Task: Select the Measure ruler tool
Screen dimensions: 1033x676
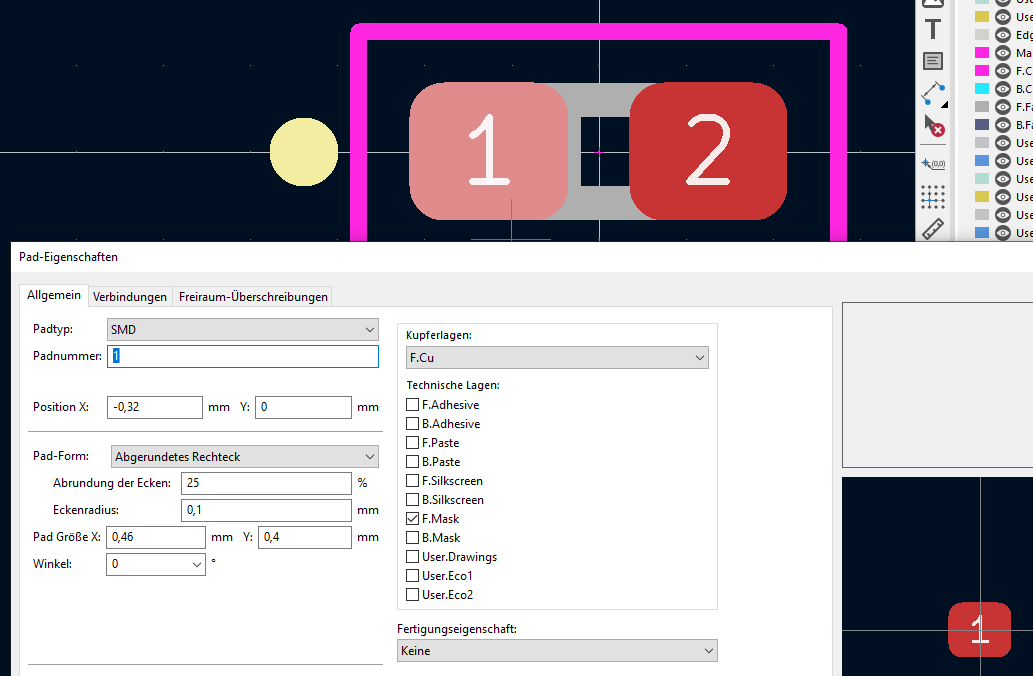Action: pyautogui.click(x=933, y=229)
